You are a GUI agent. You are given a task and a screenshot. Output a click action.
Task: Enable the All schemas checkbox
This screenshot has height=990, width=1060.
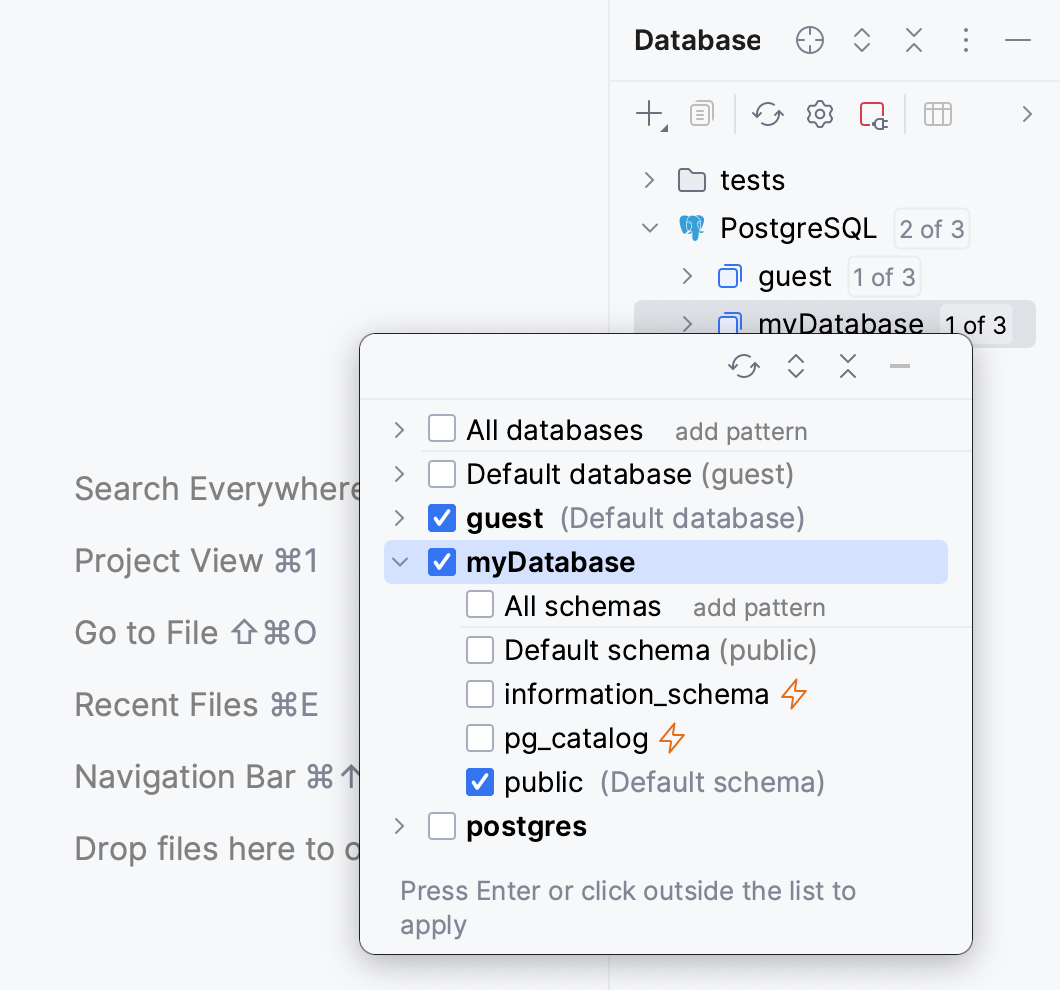coord(480,605)
